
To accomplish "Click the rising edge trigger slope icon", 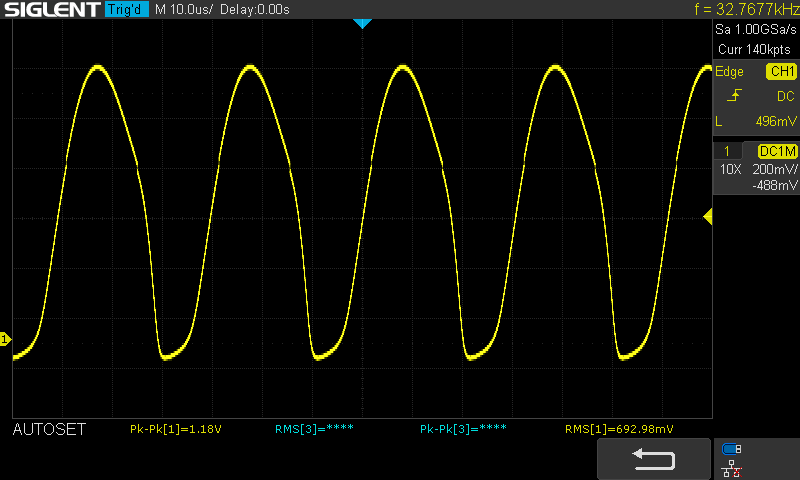I will pyautogui.click(x=734, y=95).
